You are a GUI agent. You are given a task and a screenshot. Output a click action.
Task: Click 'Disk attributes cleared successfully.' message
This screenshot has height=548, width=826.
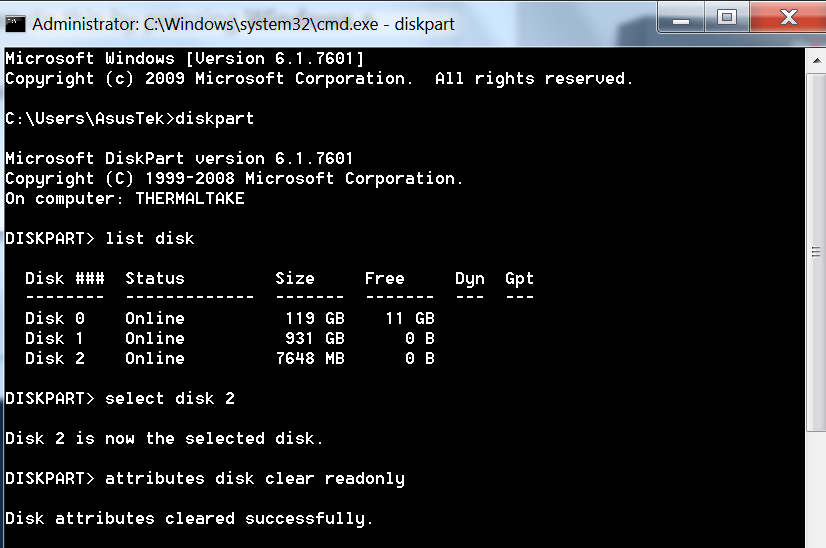pos(190,519)
